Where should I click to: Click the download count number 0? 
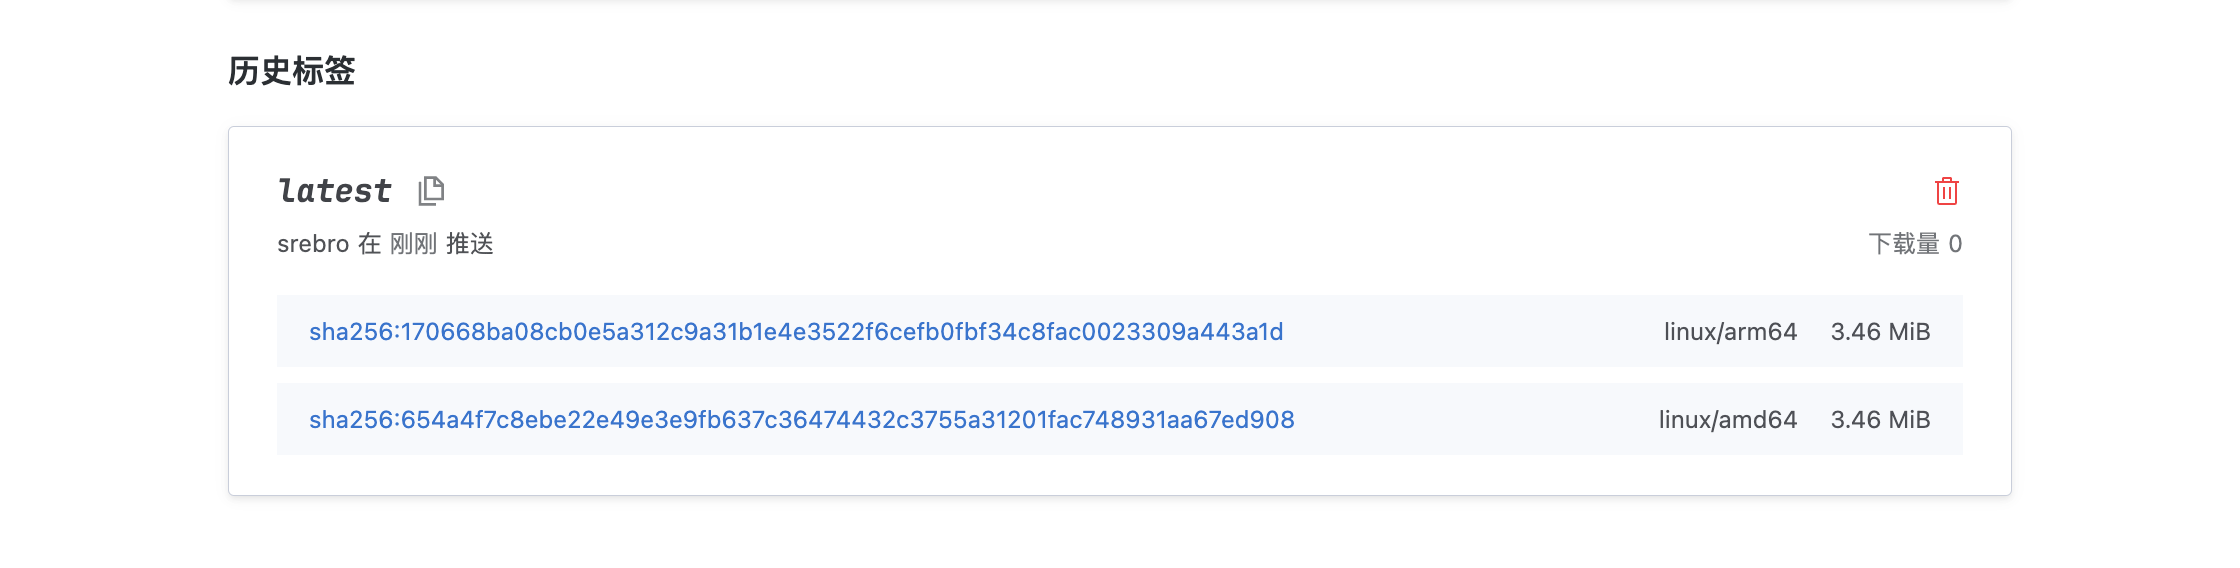(1955, 244)
